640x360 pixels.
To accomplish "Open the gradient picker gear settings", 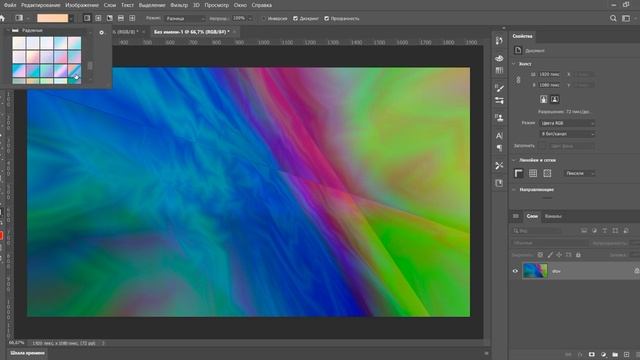I will coord(102,33).
